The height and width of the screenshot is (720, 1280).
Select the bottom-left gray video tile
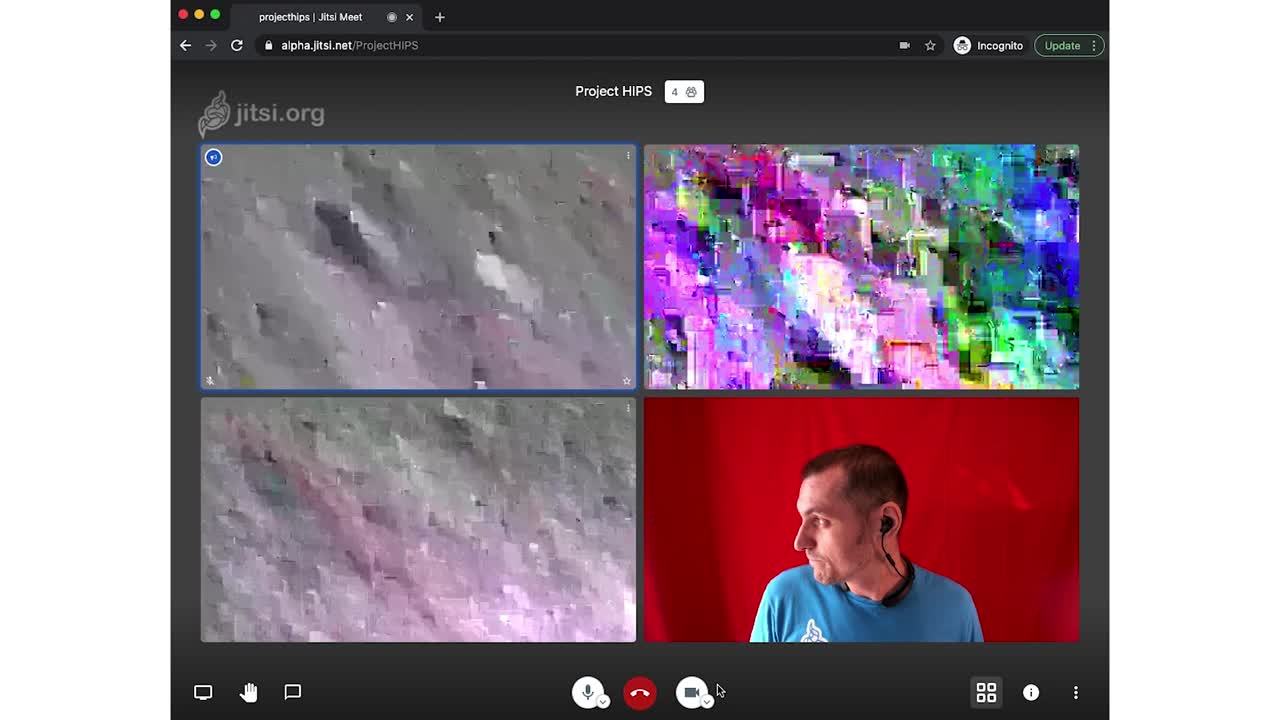click(x=418, y=520)
